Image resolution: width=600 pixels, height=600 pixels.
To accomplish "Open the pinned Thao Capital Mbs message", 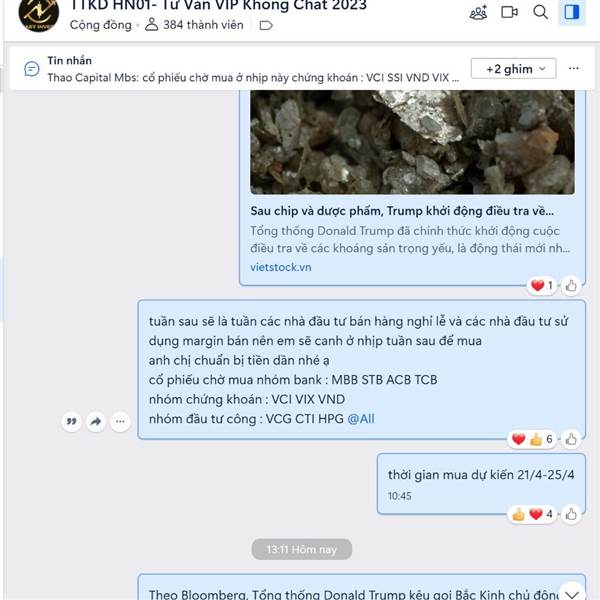I will point(253,69).
